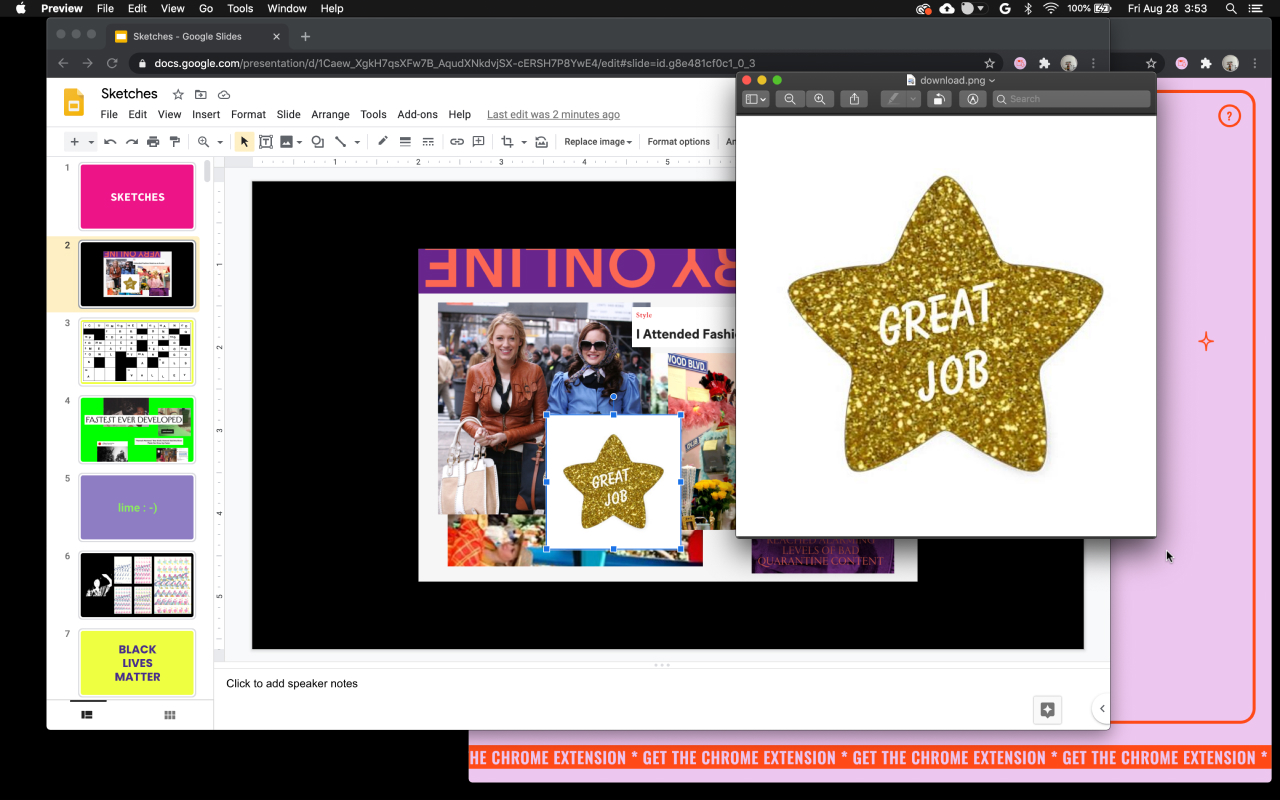1280x800 pixels.
Task: Switch to grid view of slides
Action: [x=170, y=715]
